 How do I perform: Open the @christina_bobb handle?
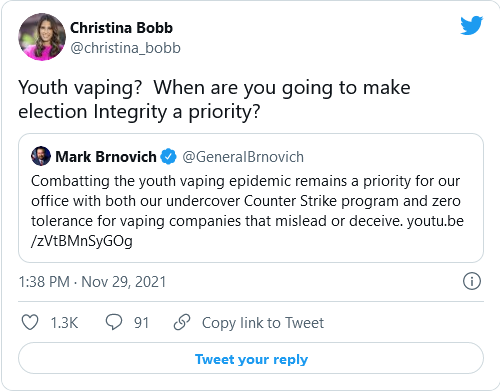(125, 48)
